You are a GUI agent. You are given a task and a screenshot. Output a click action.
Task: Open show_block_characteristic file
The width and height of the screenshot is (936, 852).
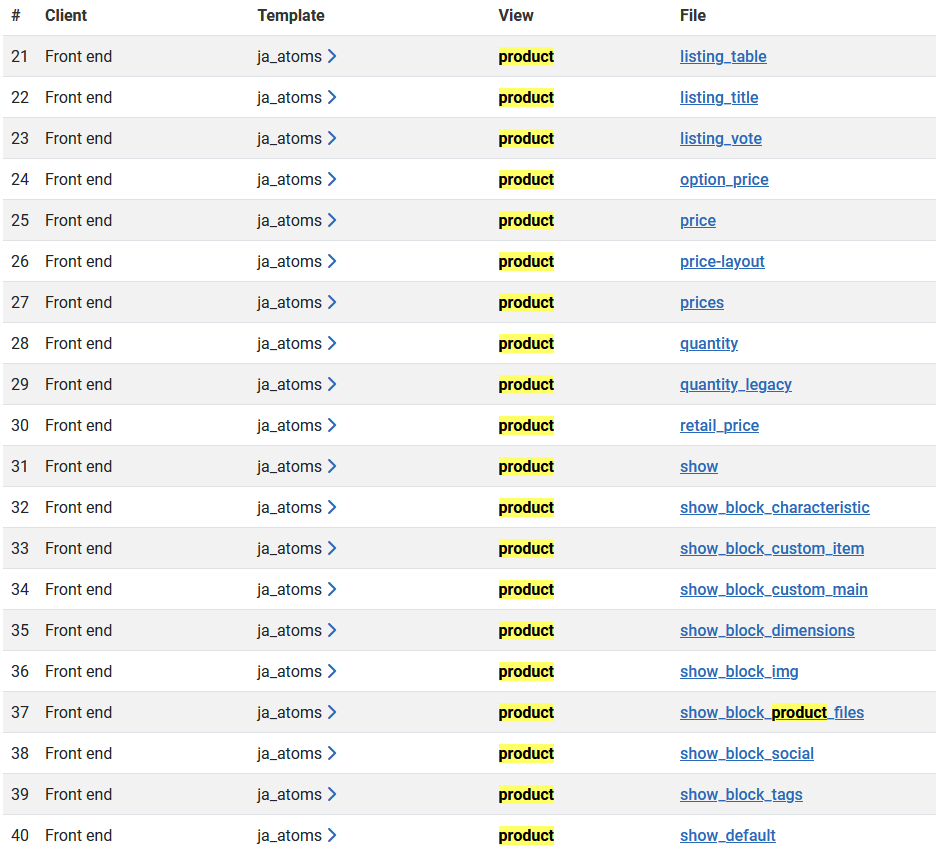(774, 507)
